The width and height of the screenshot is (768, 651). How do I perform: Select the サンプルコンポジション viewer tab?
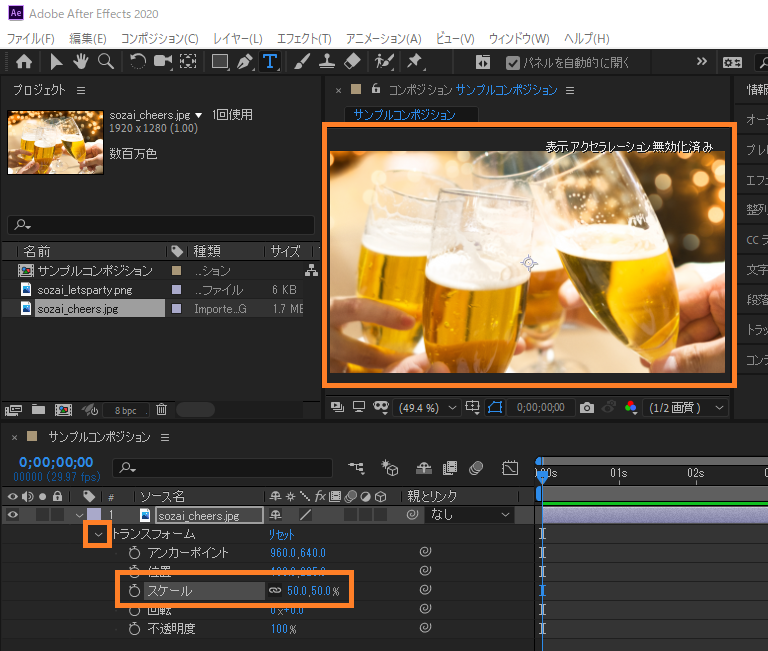405,115
